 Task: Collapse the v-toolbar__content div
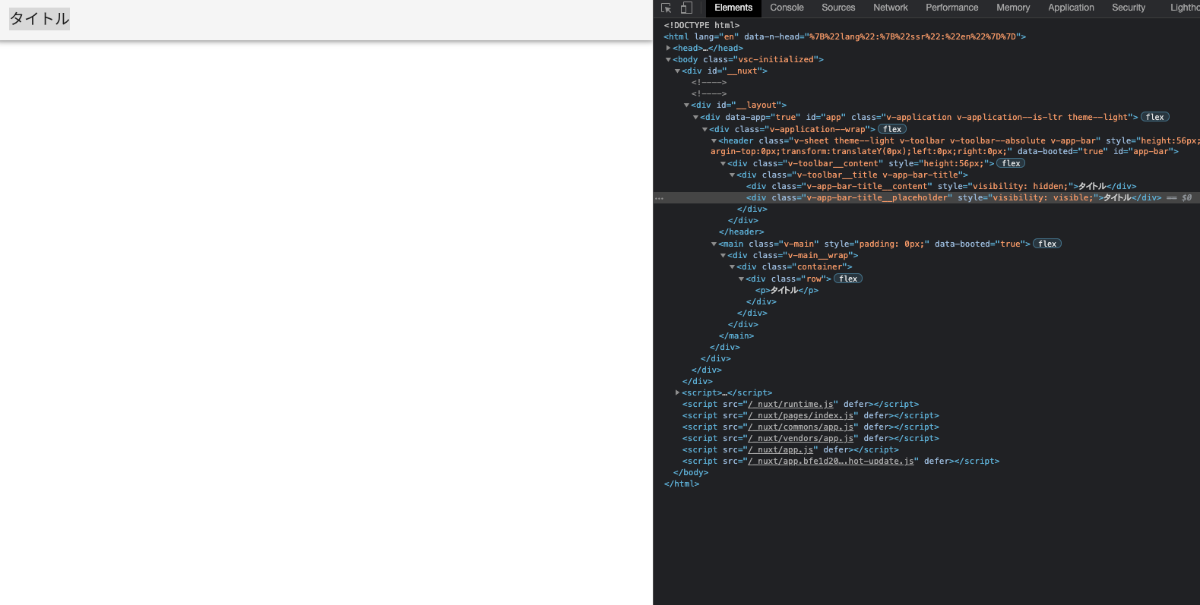click(723, 163)
